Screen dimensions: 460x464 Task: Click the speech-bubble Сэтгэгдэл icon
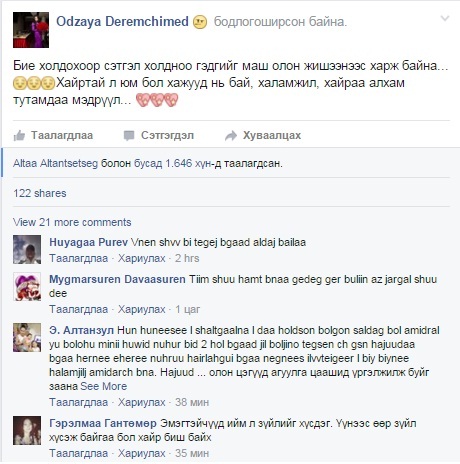(129, 136)
